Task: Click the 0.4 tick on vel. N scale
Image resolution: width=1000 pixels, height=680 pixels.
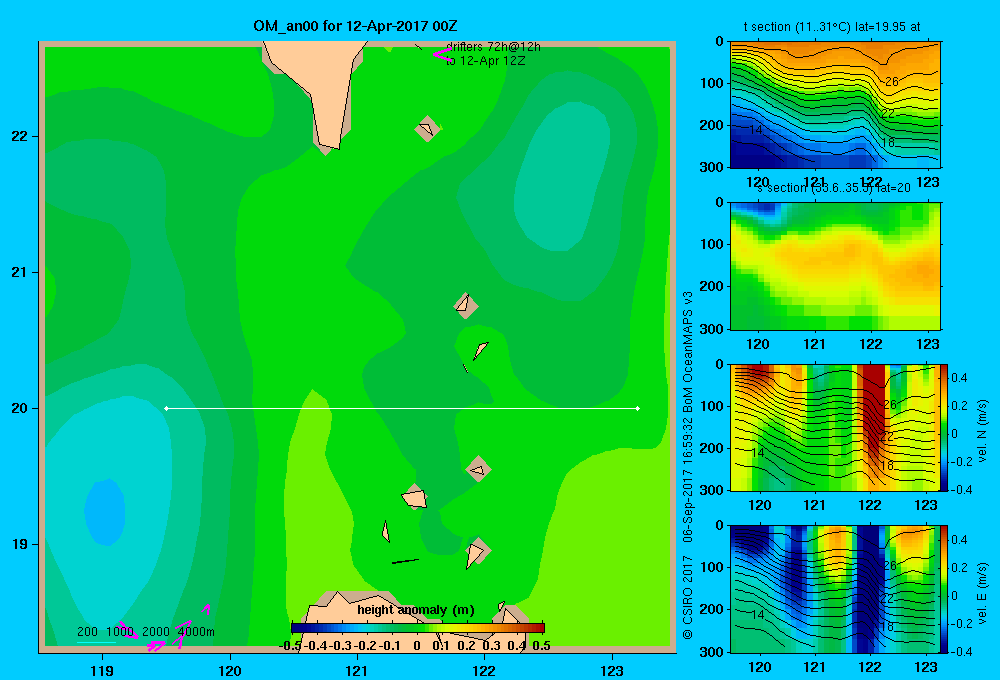Action: [x=959, y=378]
